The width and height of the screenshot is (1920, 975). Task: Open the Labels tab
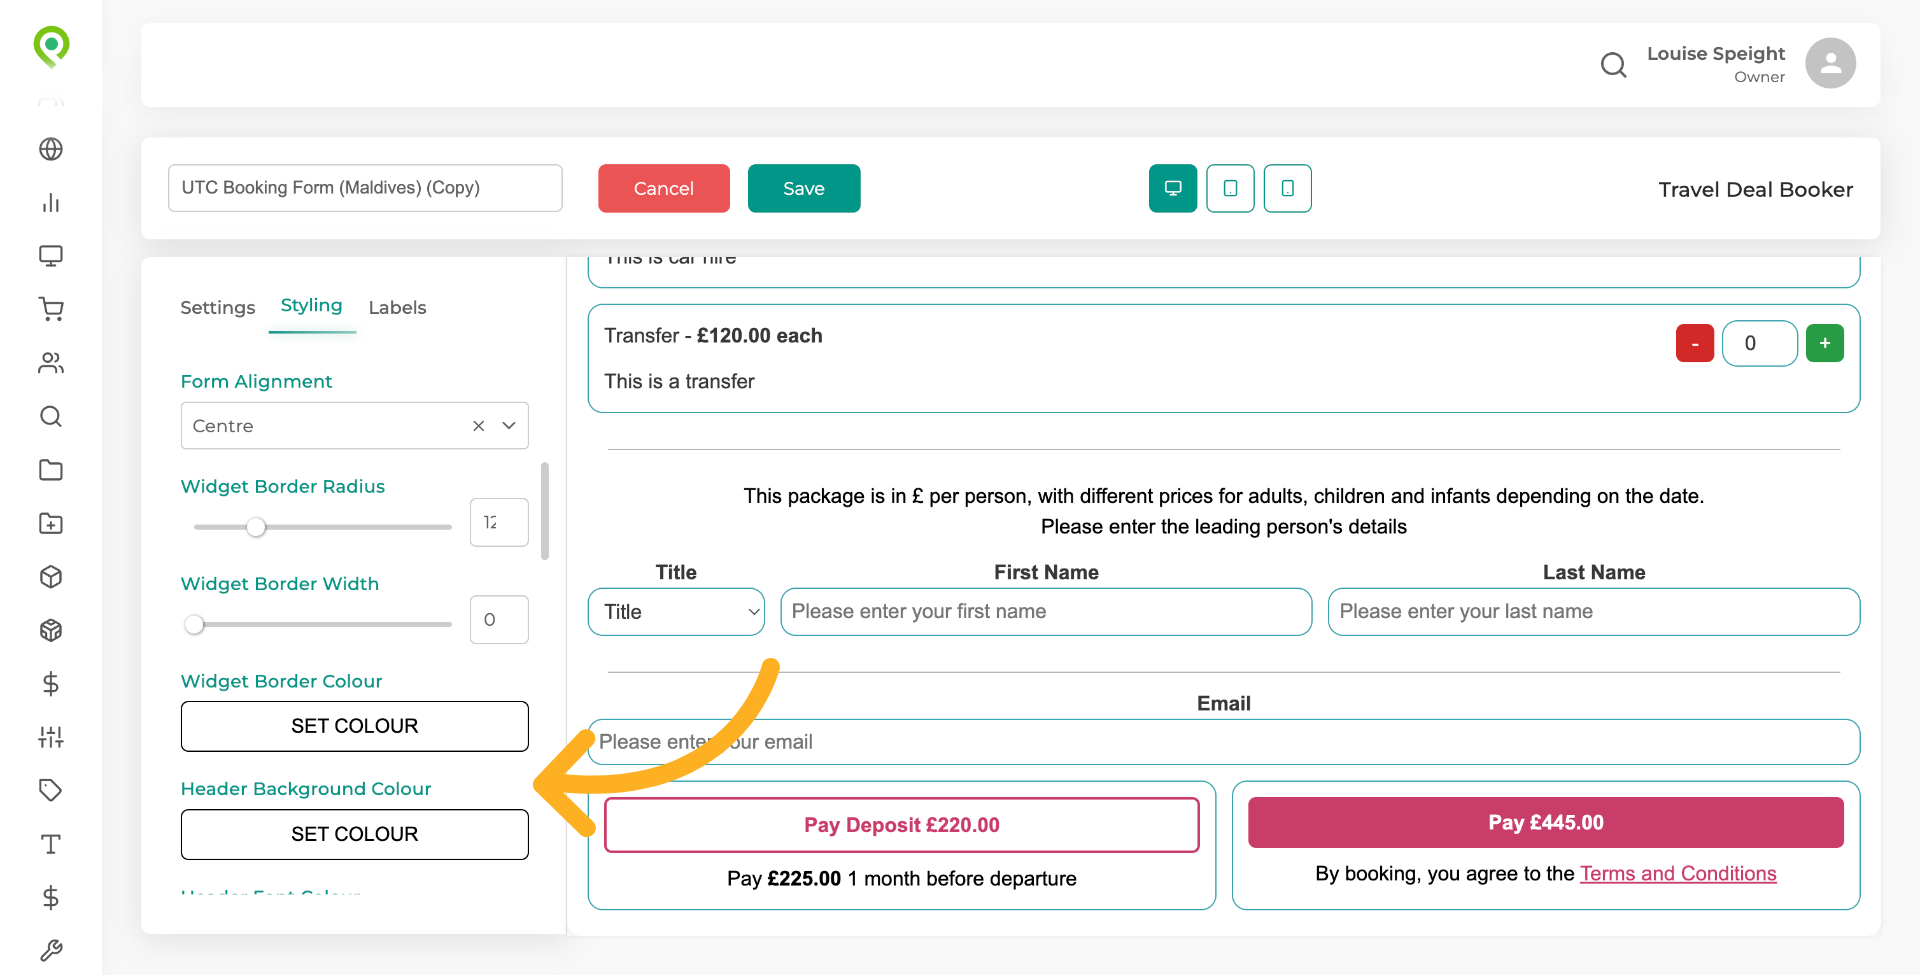[397, 308]
